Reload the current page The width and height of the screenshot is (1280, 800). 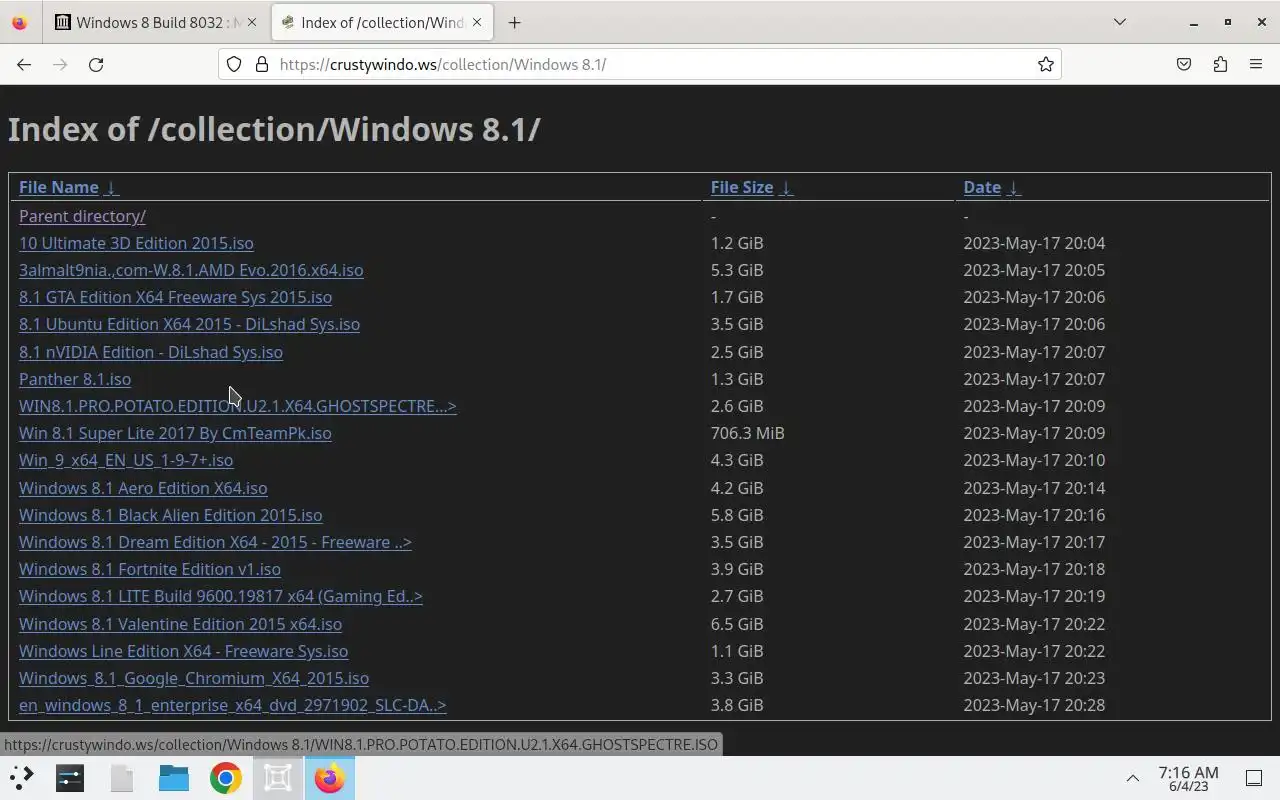pos(96,64)
